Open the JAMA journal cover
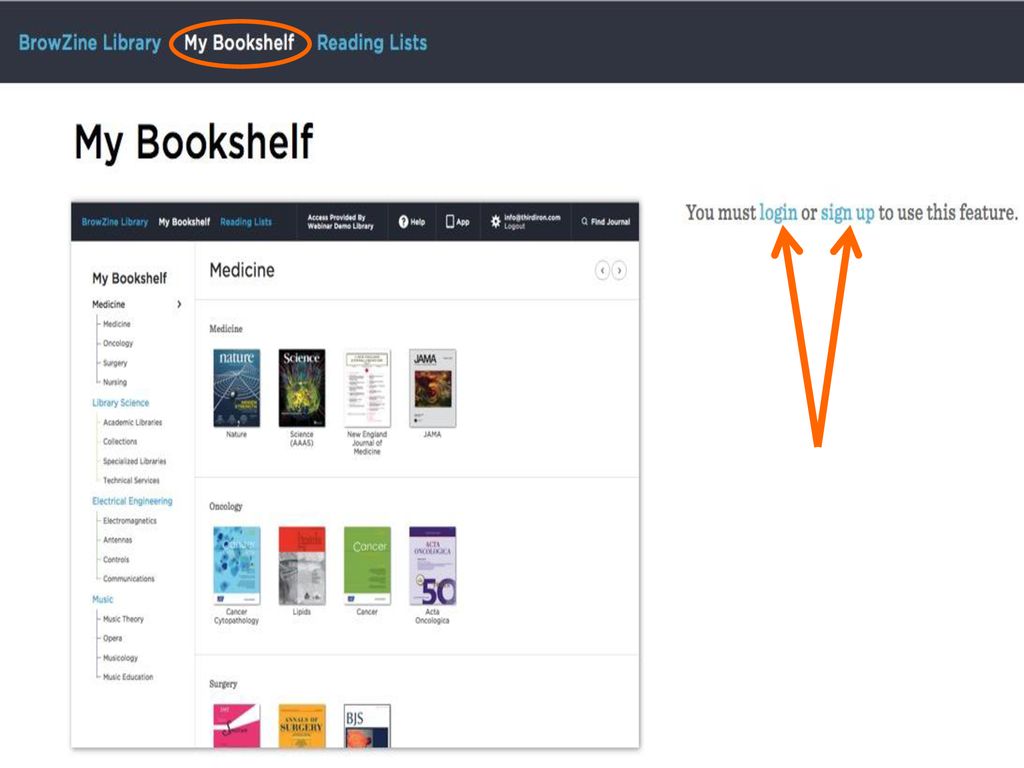 pos(432,389)
